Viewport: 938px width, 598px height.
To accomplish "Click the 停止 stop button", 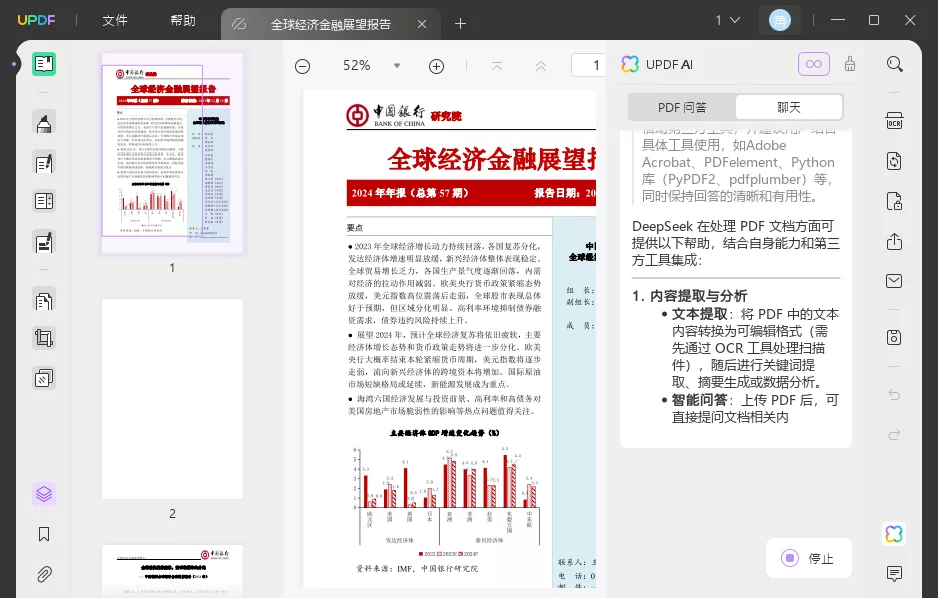I will point(808,559).
